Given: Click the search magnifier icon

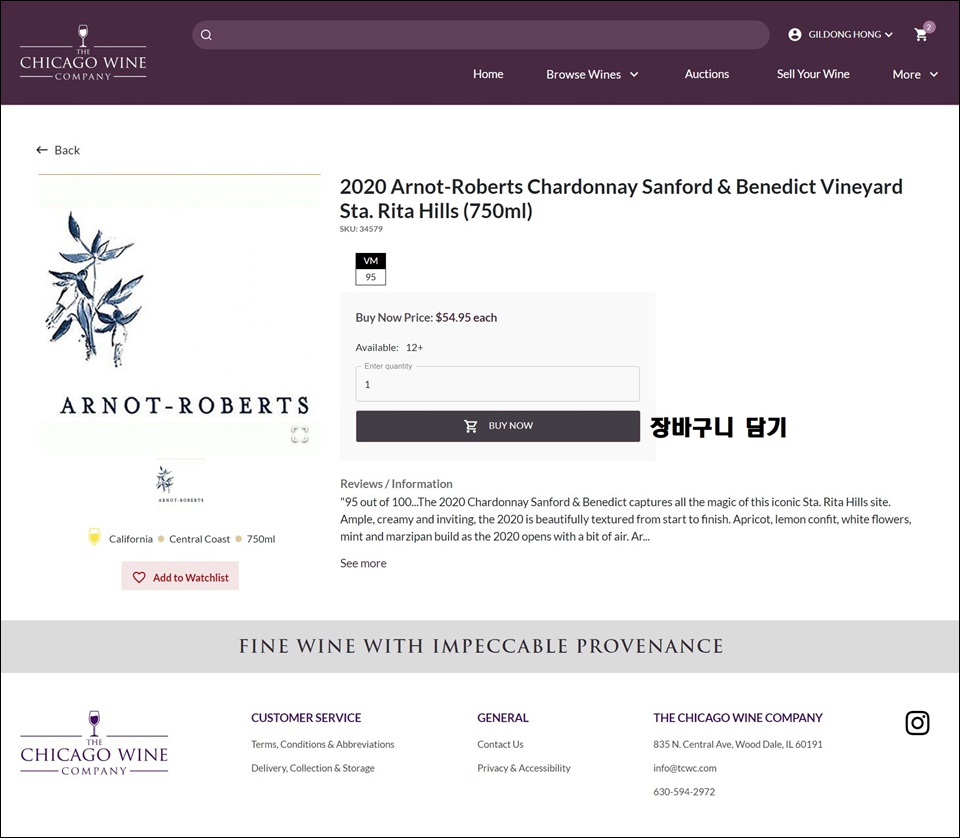Looking at the screenshot, I should point(206,35).
